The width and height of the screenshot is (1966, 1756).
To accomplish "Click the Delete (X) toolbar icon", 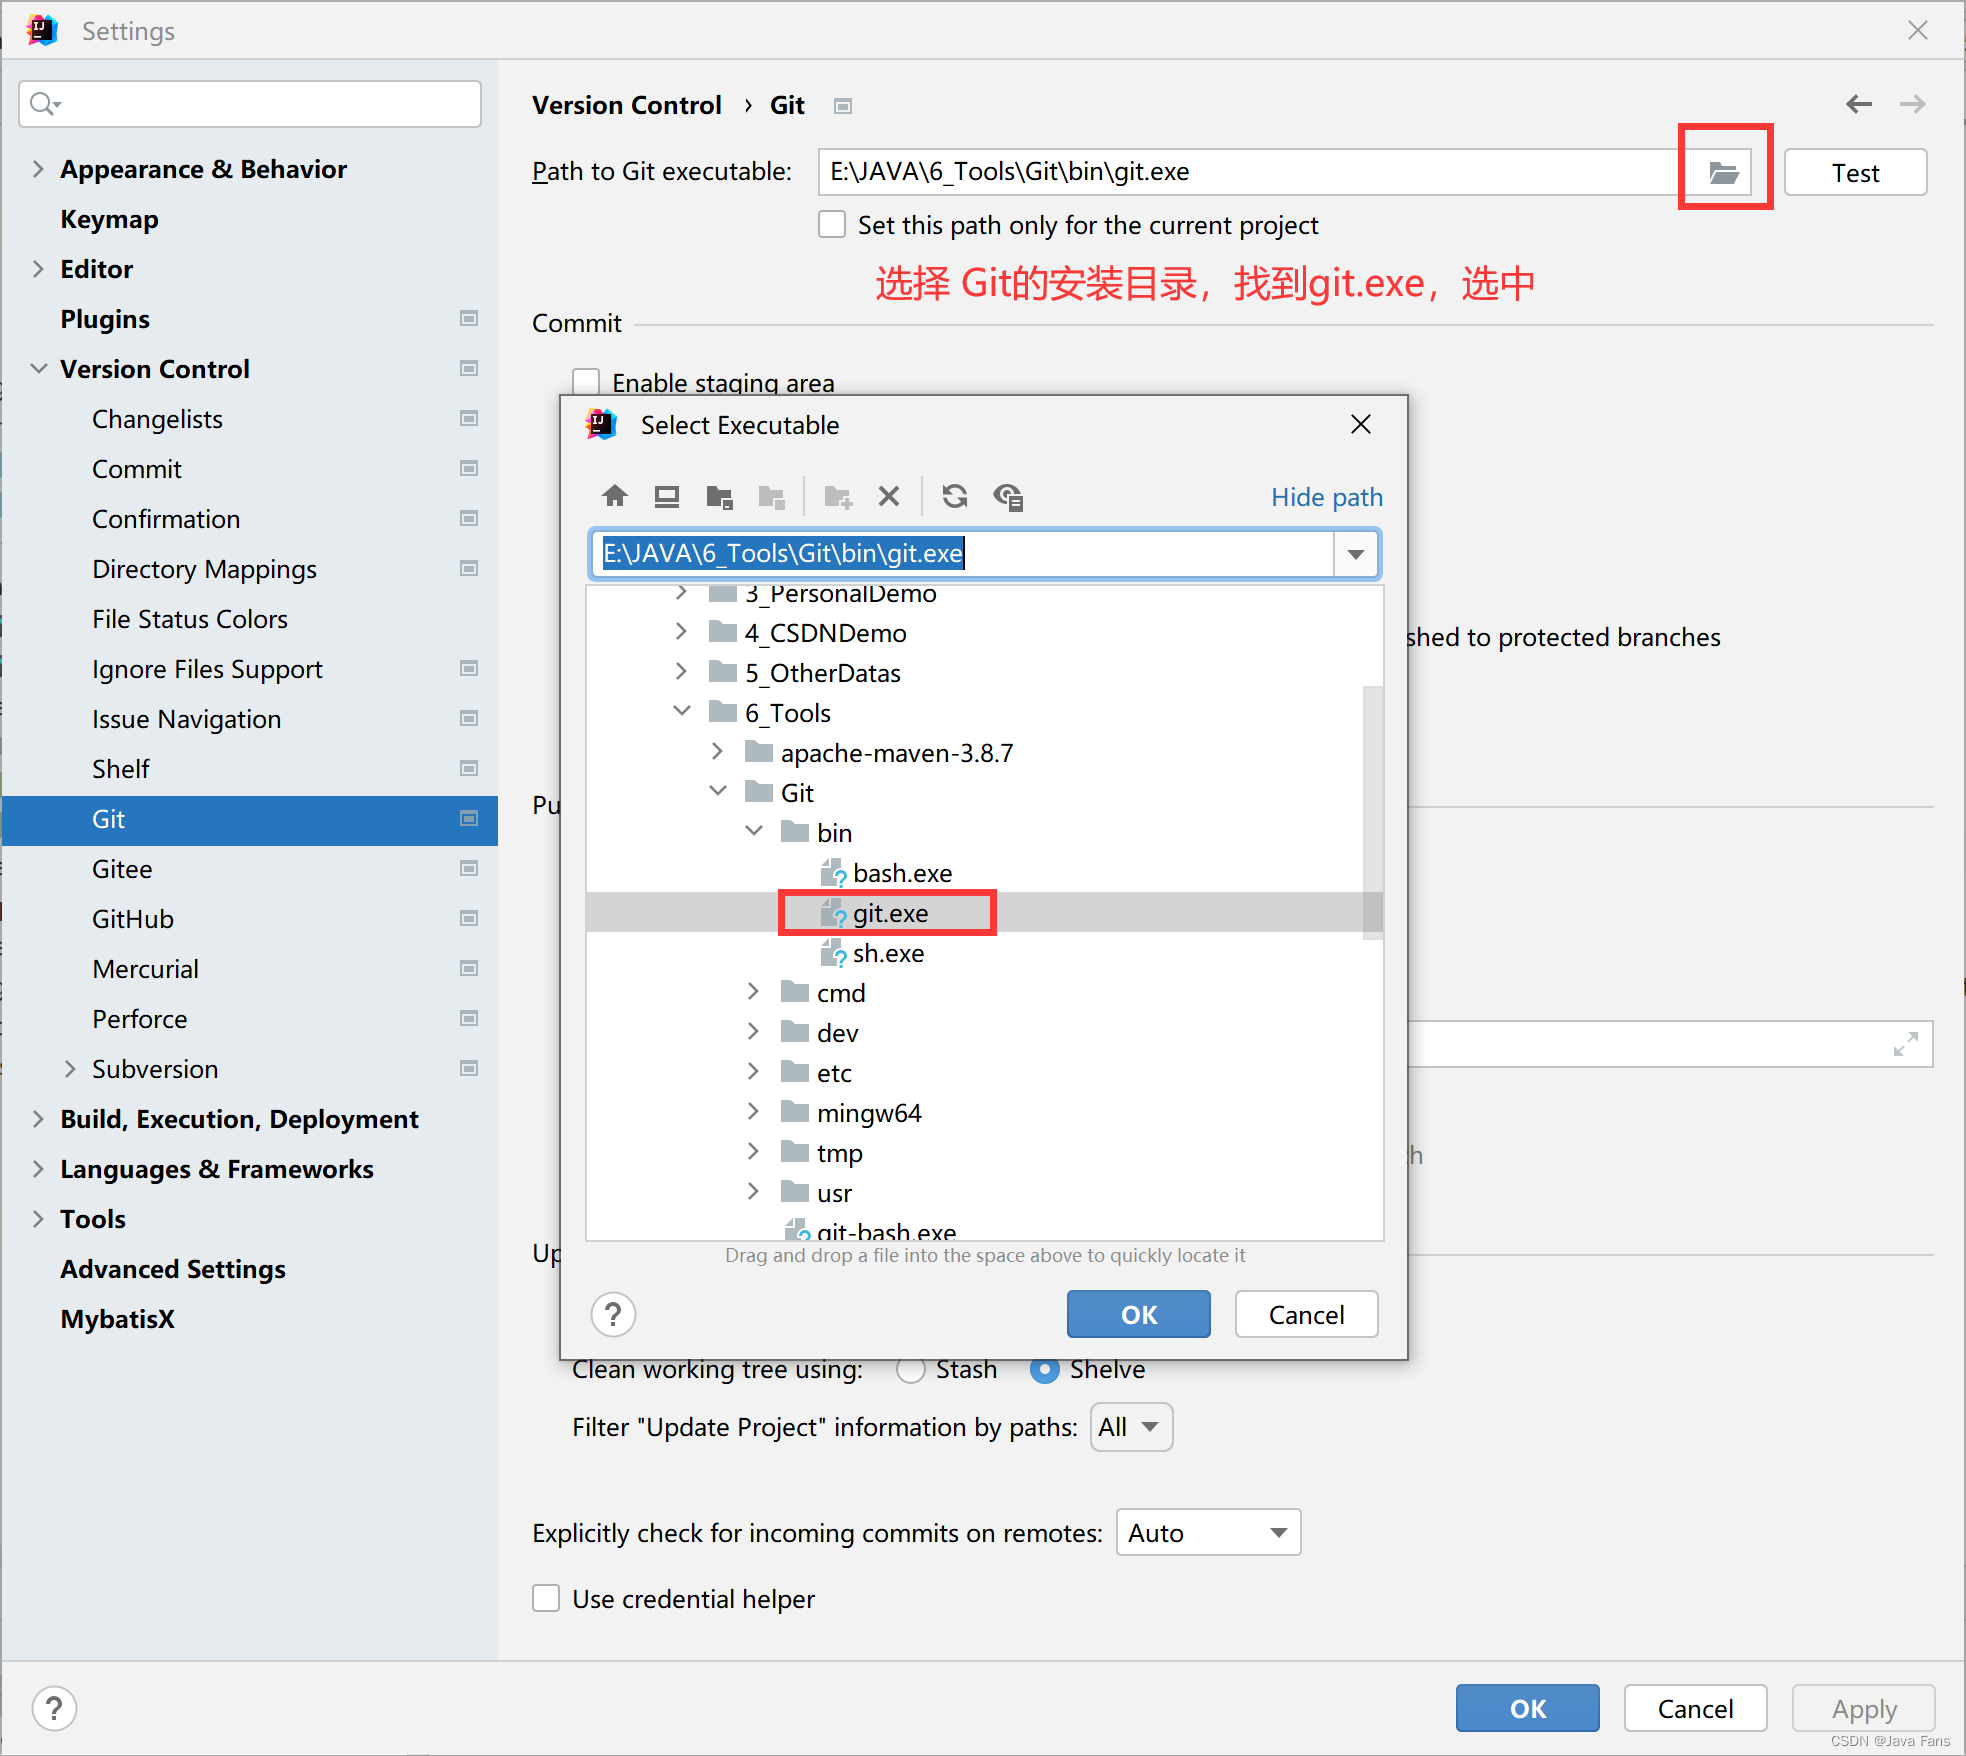I will pyautogui.click(x=889, y=496).
